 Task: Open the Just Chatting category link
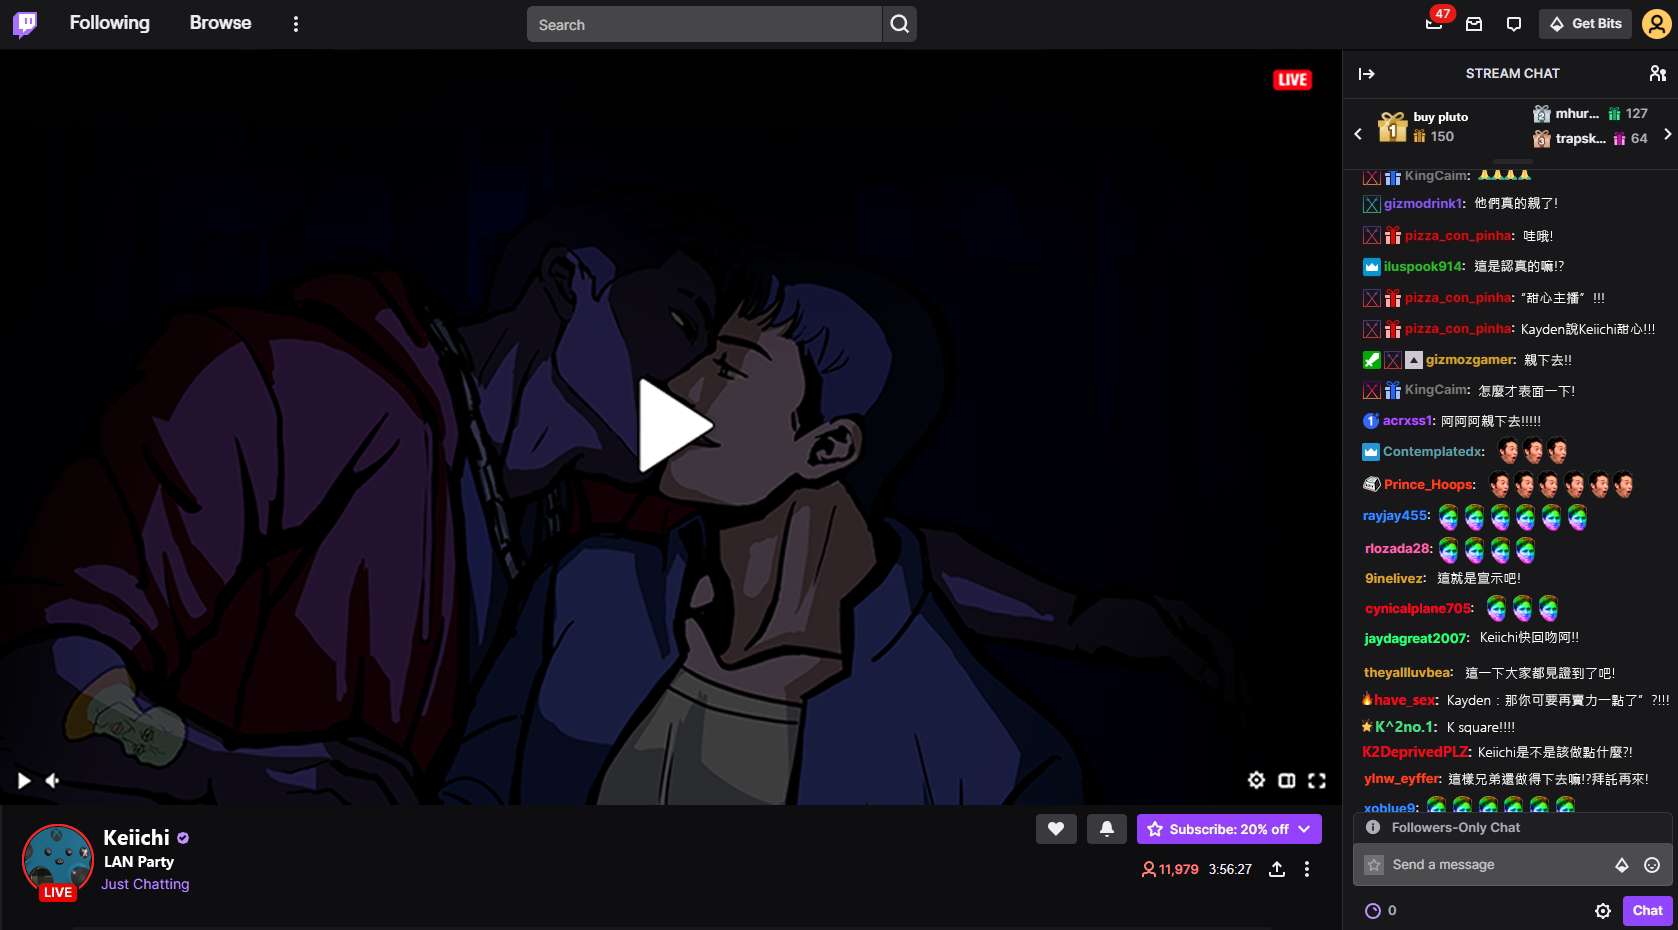pos(145,884)
